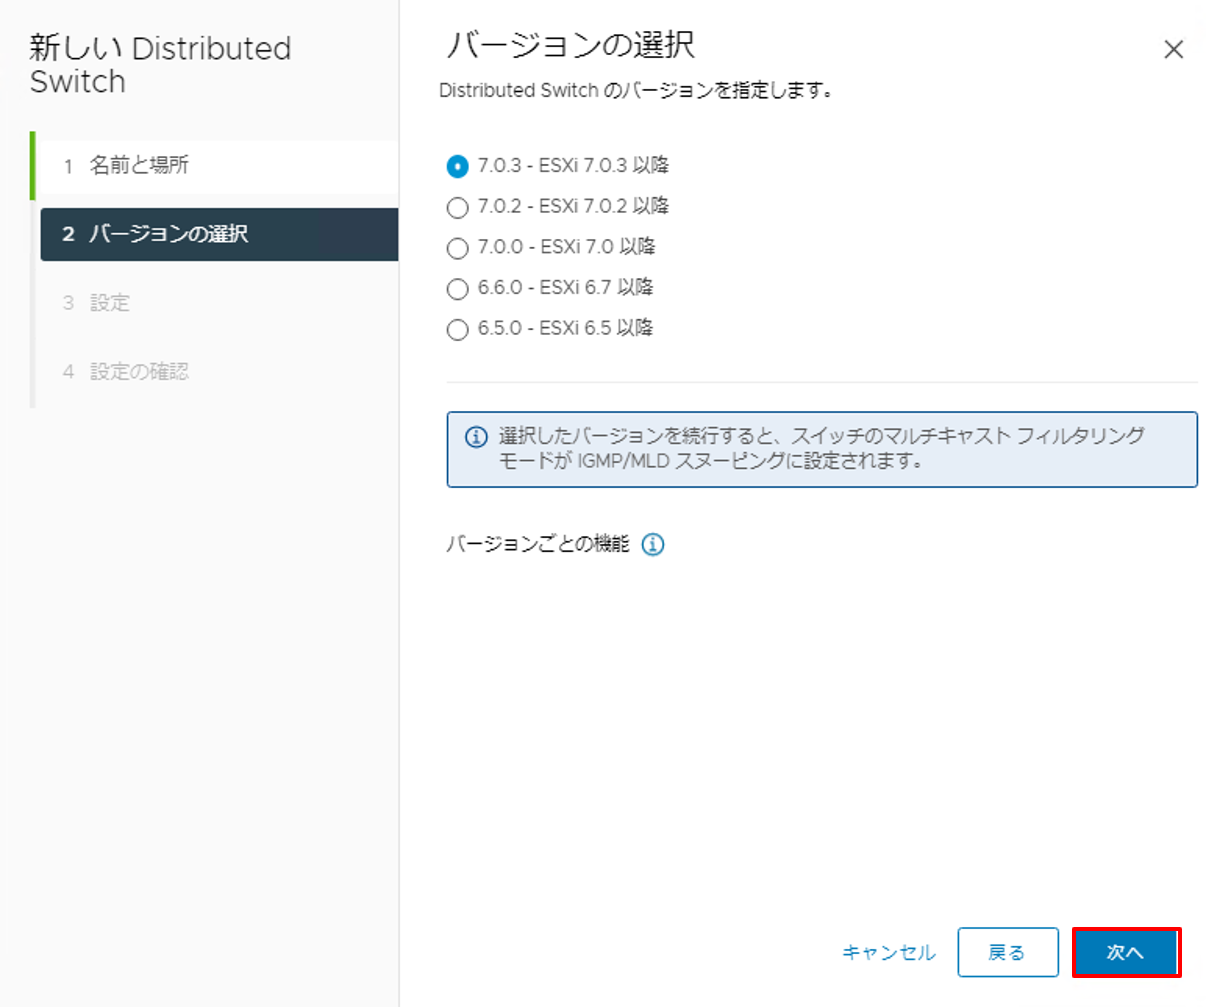
Task: Click the 新しい Distributed Switch wizard title
Action: coord(160,65)
